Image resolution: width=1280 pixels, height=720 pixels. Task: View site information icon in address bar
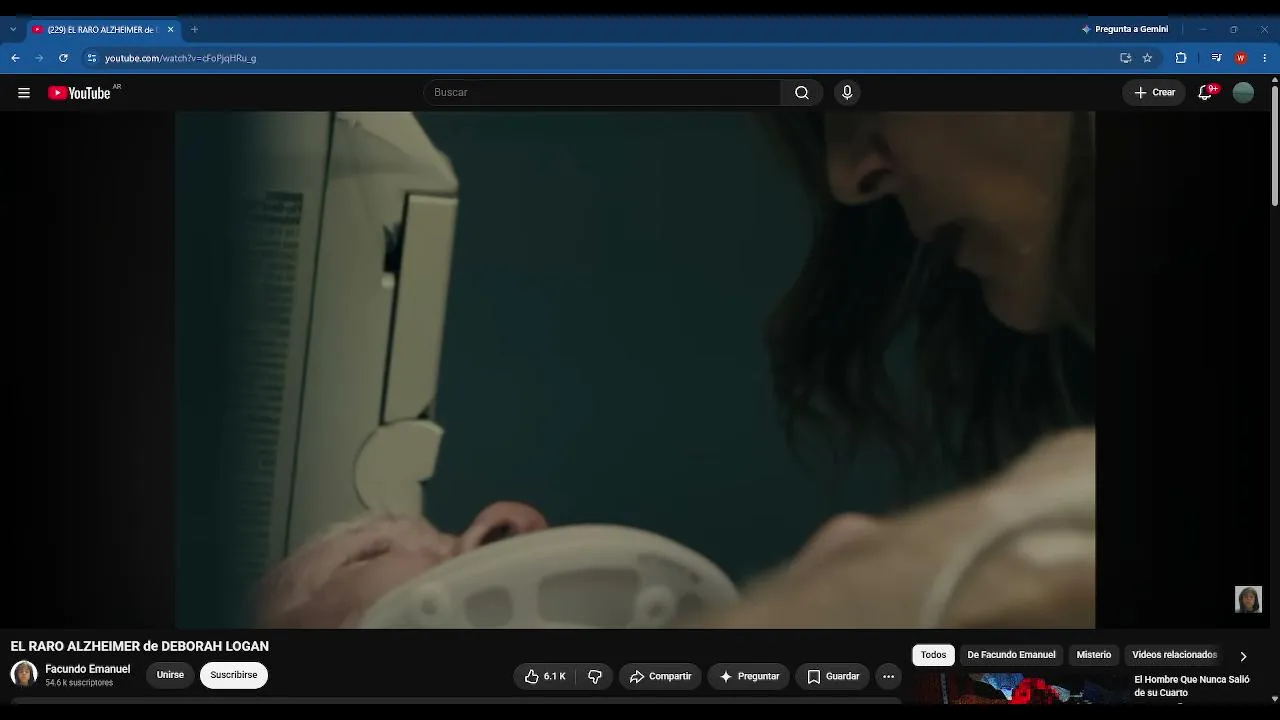click(92, 58)
